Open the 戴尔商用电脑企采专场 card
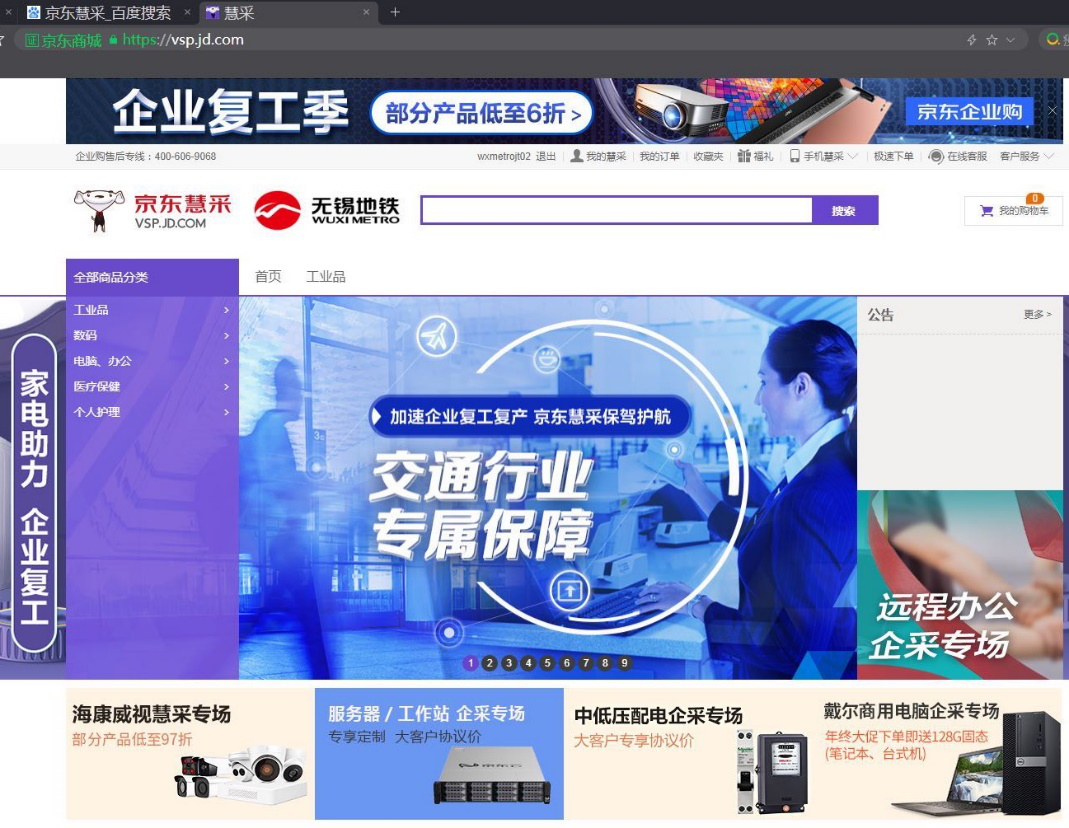This screenshot has width=1069, height=828. click(x=938, y=754)
